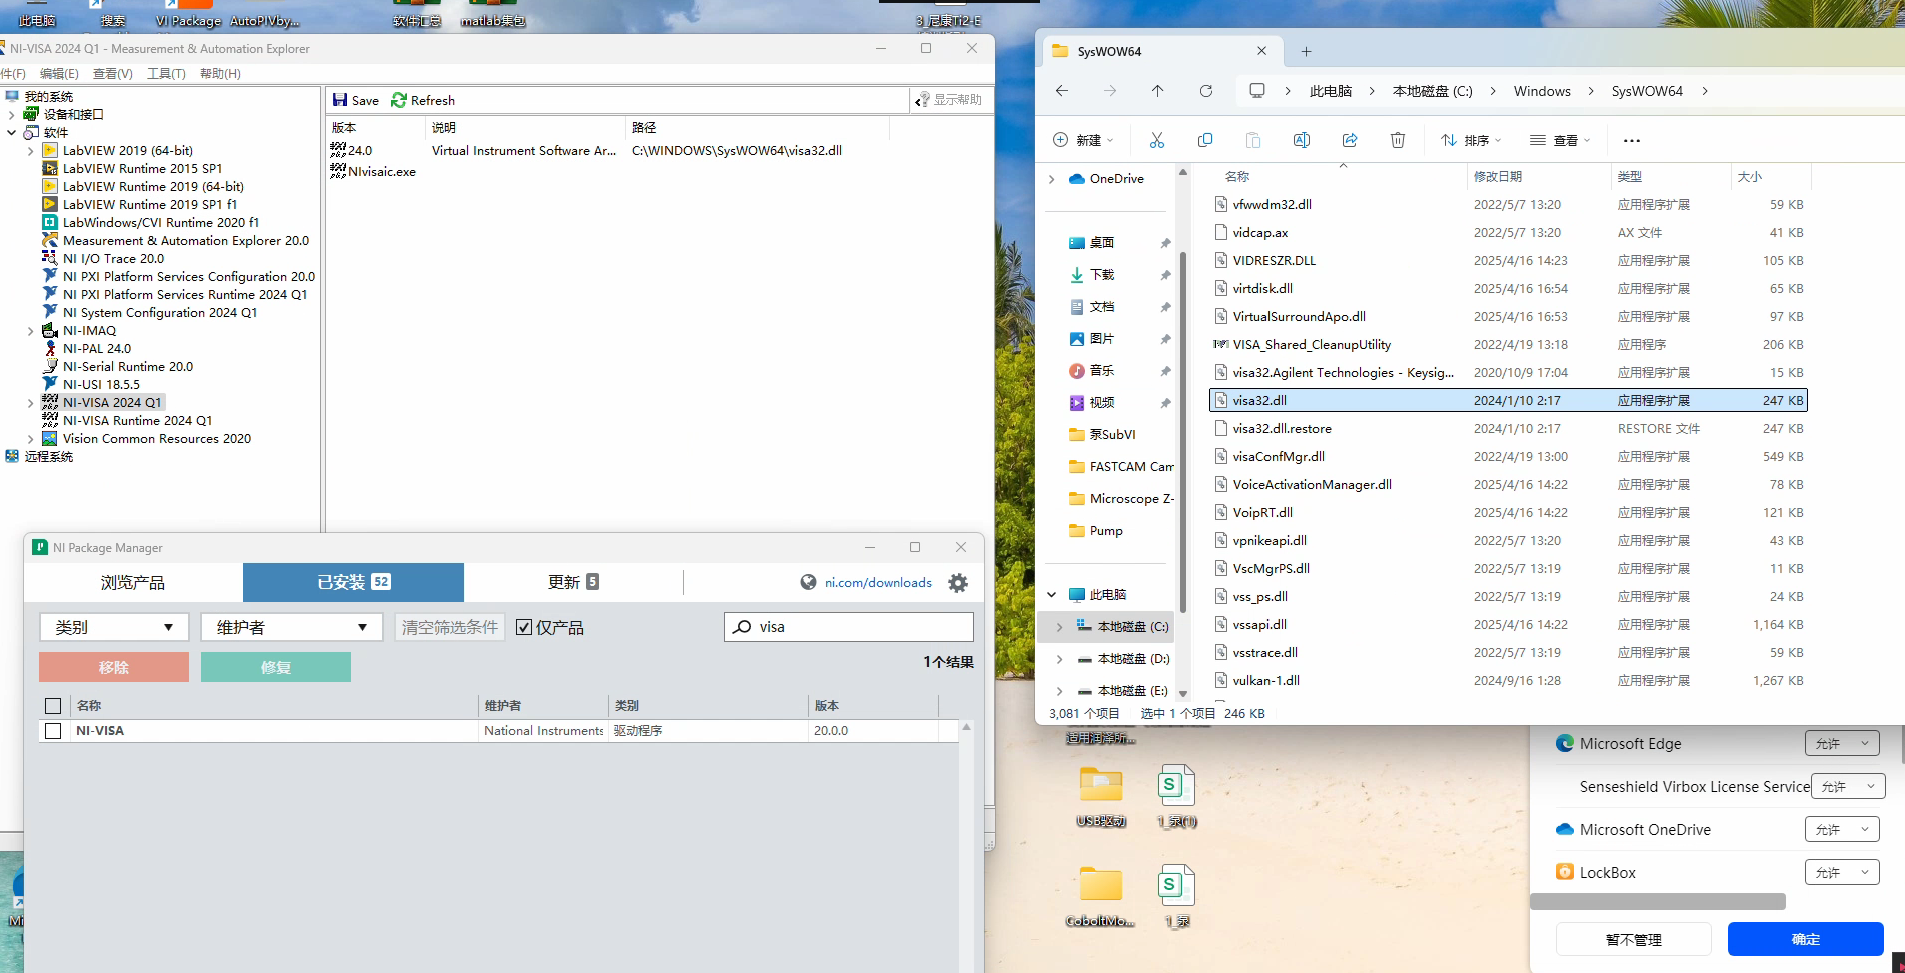Open Package Manager settings gear
Viewport: 1905px width, 973px height.
(x=958, y=583)
